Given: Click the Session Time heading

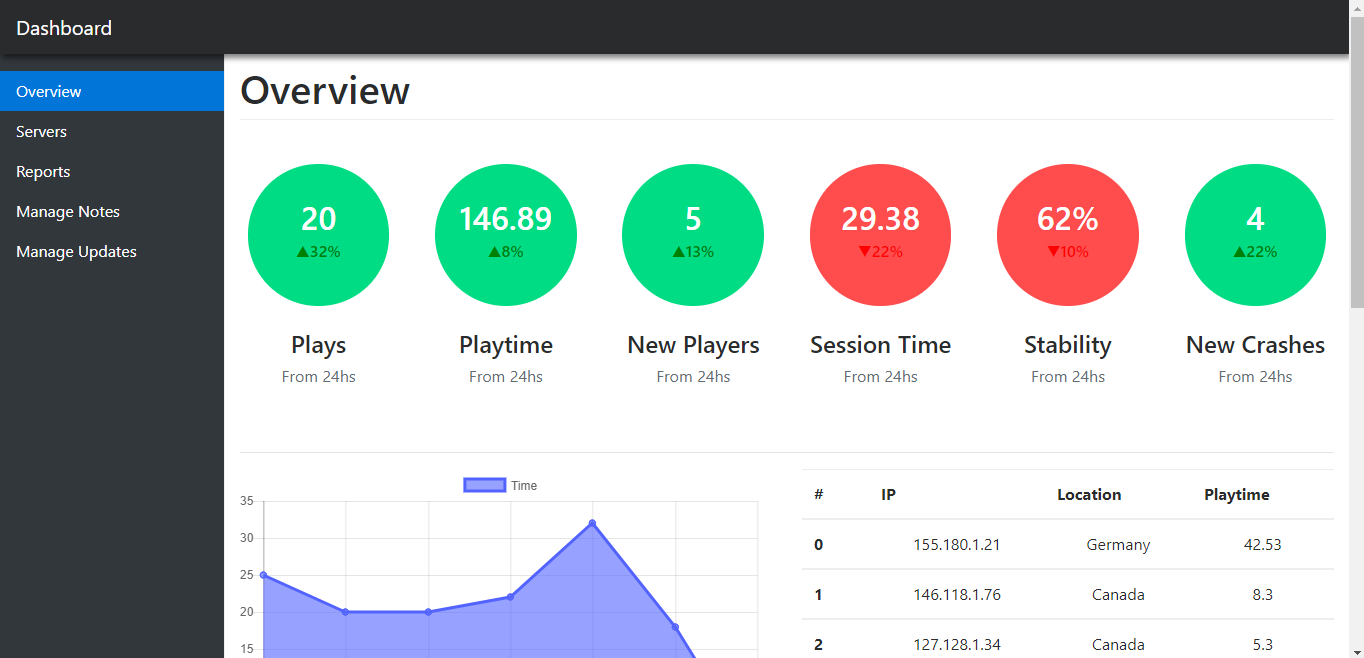Looking at the screenshot, I should point(880,345).
